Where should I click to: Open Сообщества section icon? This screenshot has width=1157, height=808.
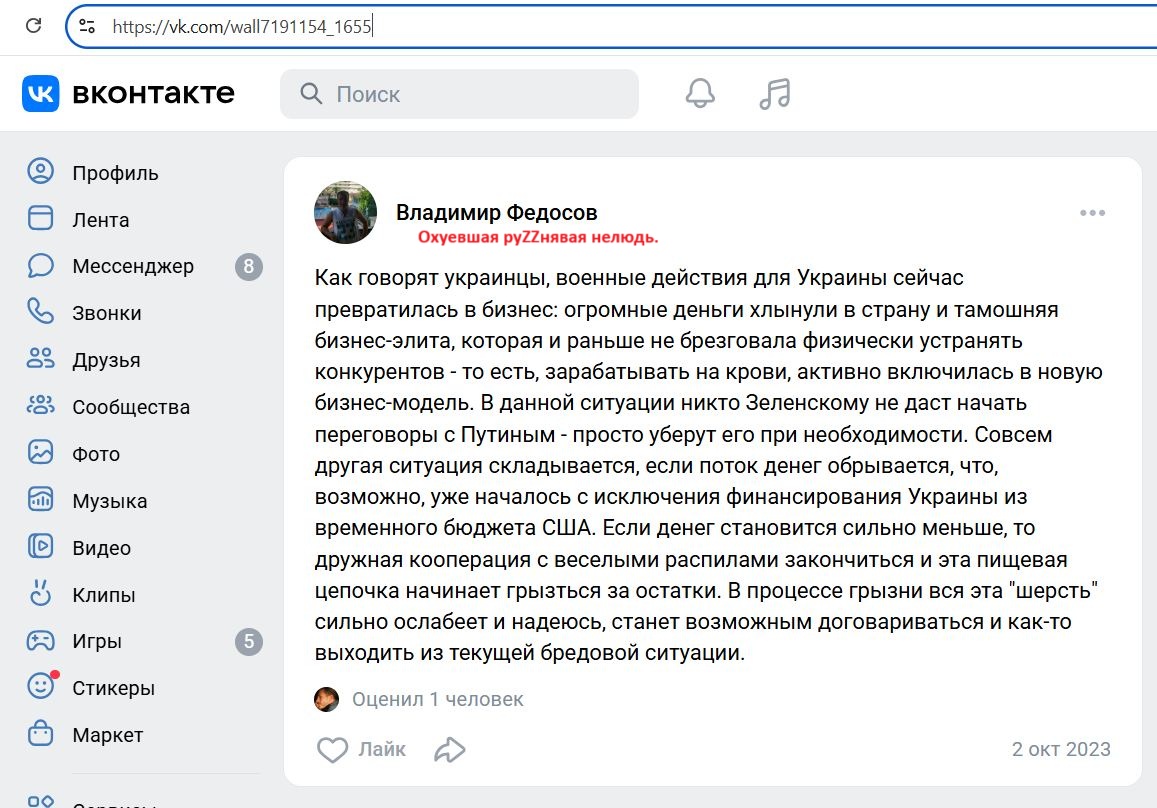click(x=40, y=407)
